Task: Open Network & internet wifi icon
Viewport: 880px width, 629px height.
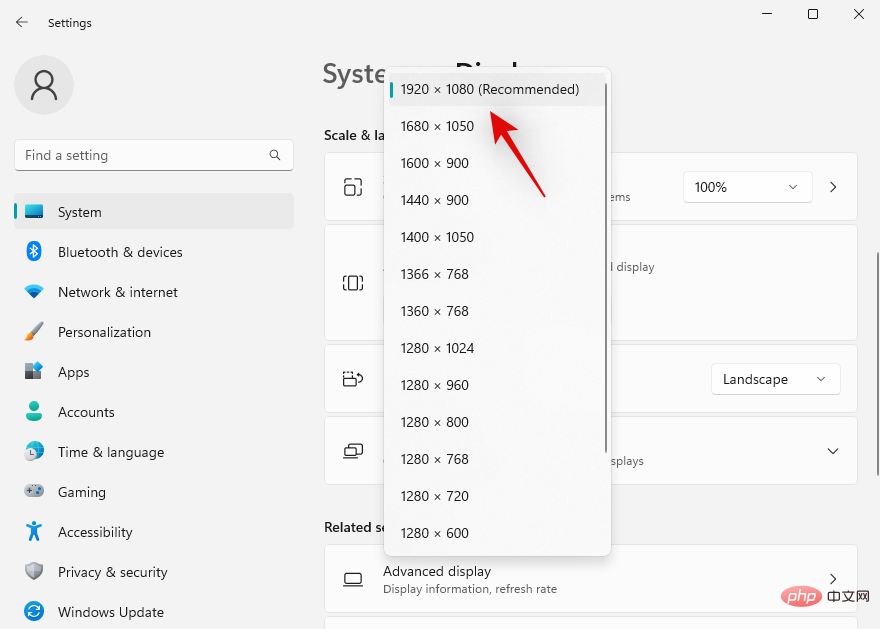Action: point(34,292)
